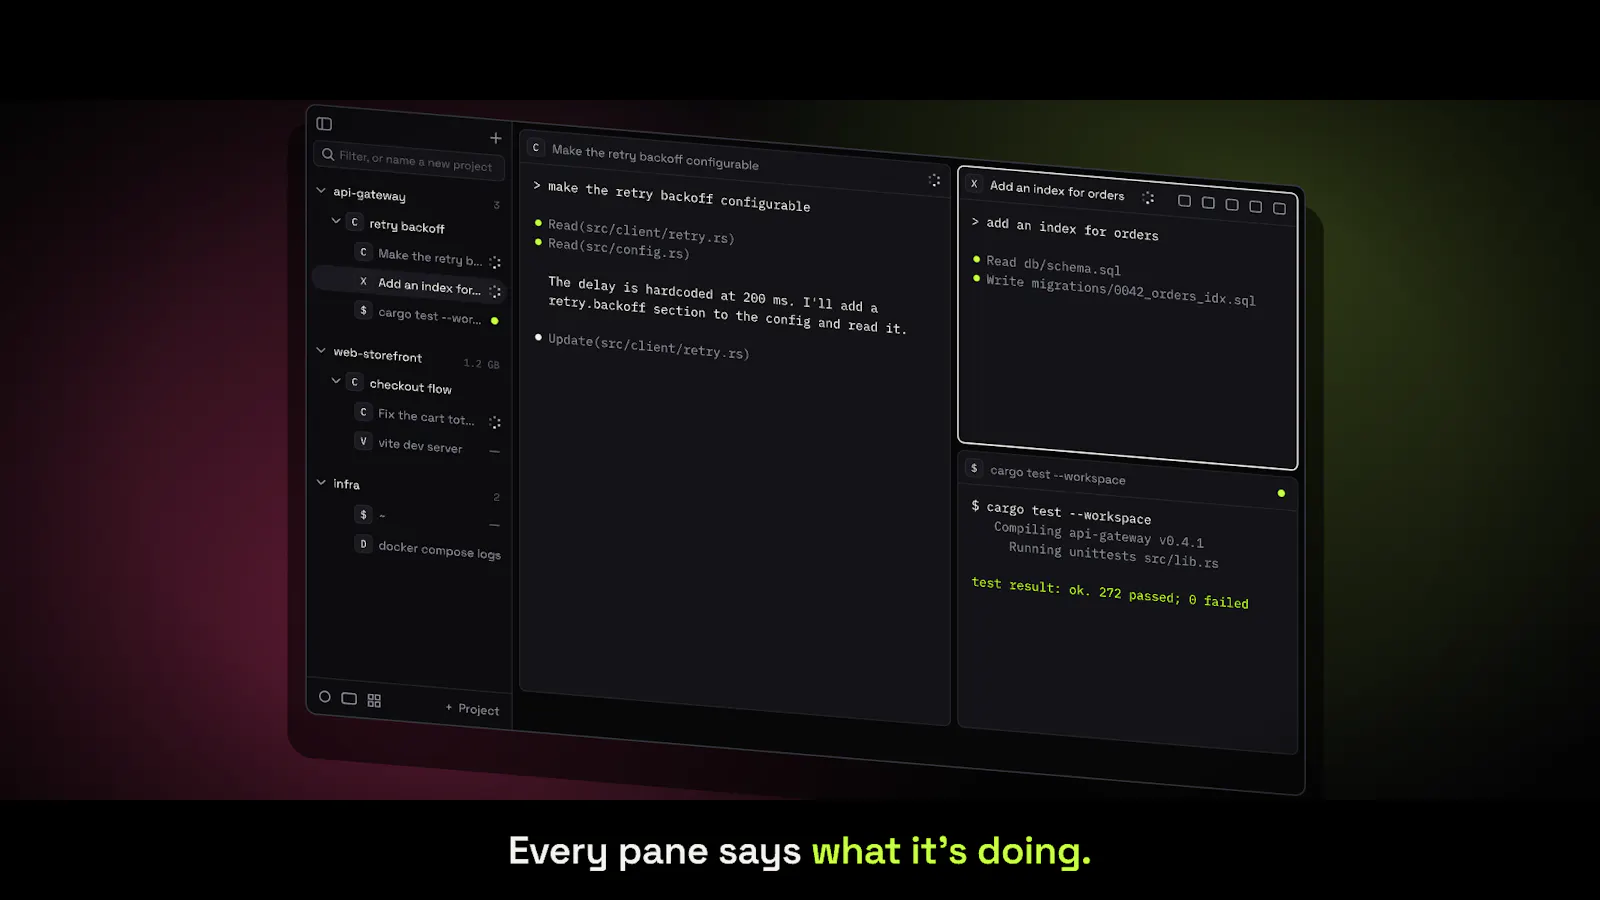This screenshot has height=900, width=1600.
Task: Collapse the checkout flow group chevron
Action: click(336, 381)
